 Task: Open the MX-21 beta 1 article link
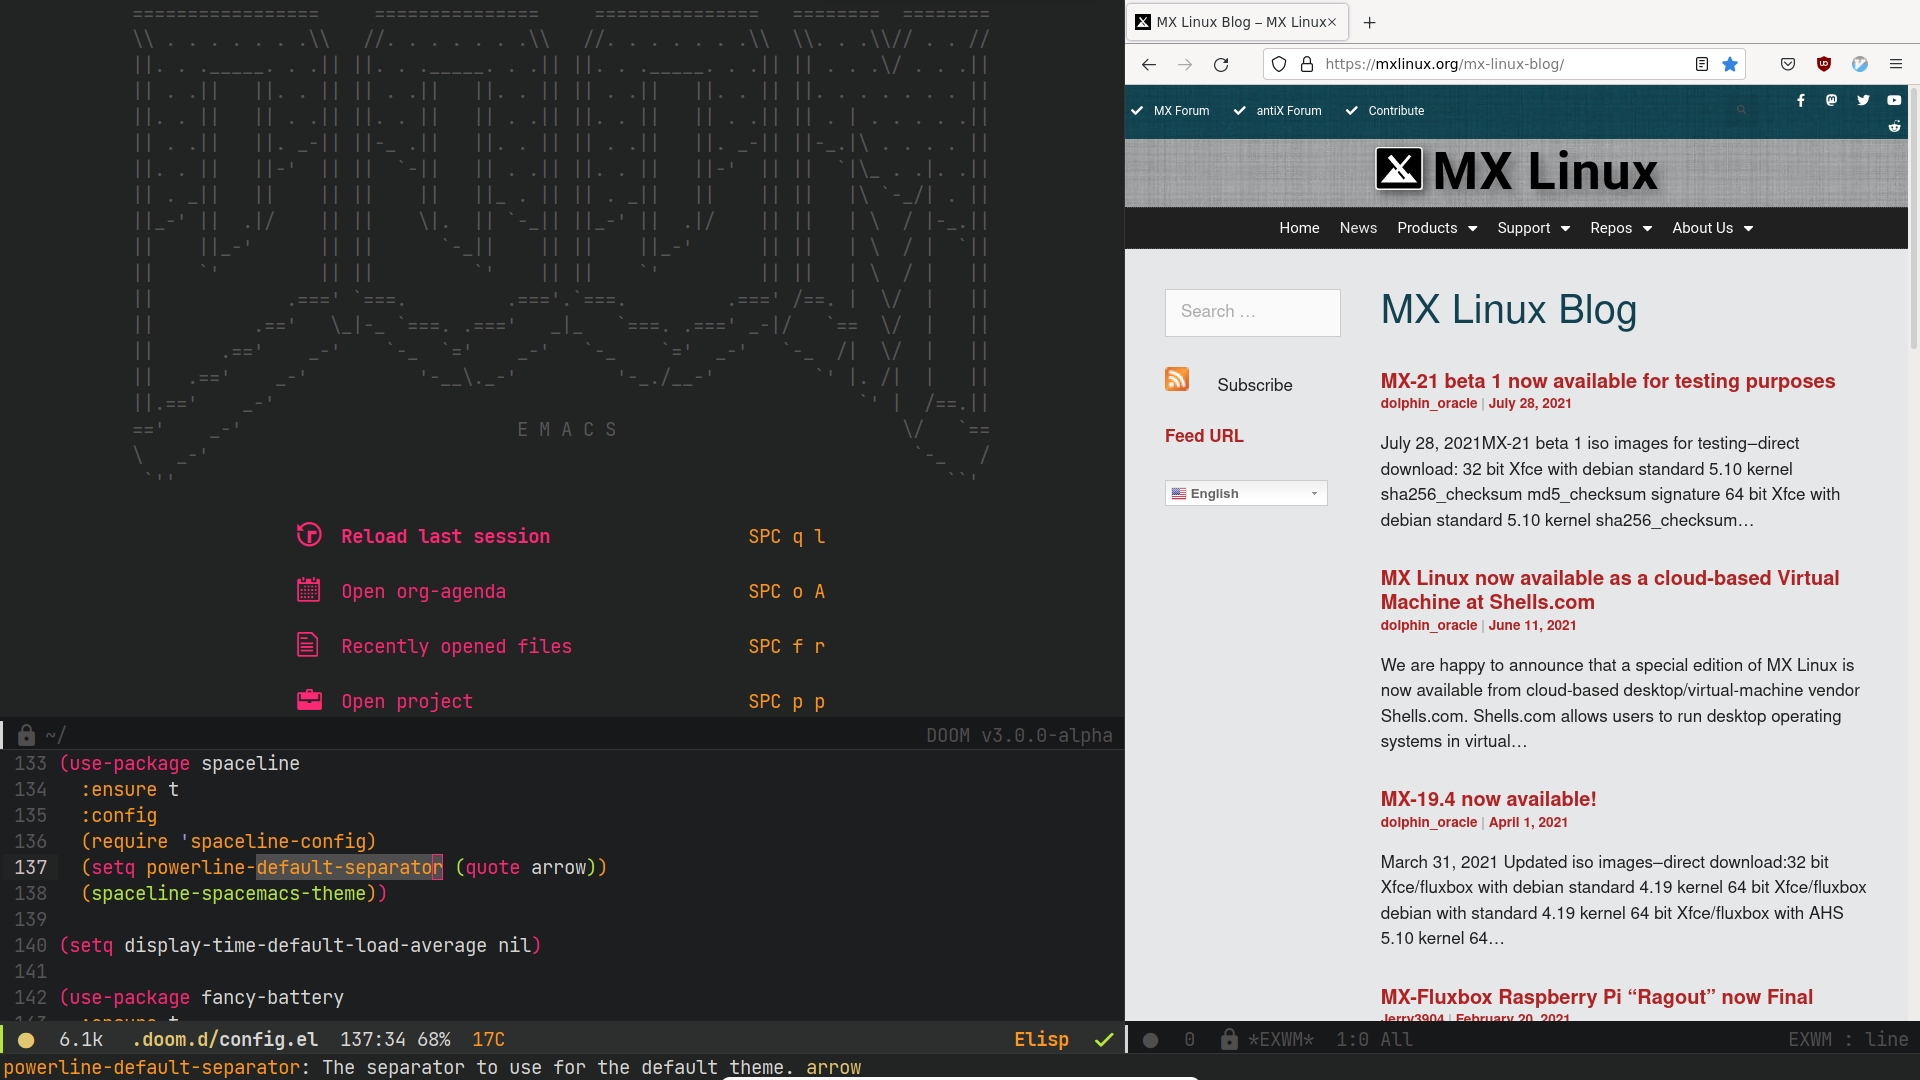[x=1607, y=381]
